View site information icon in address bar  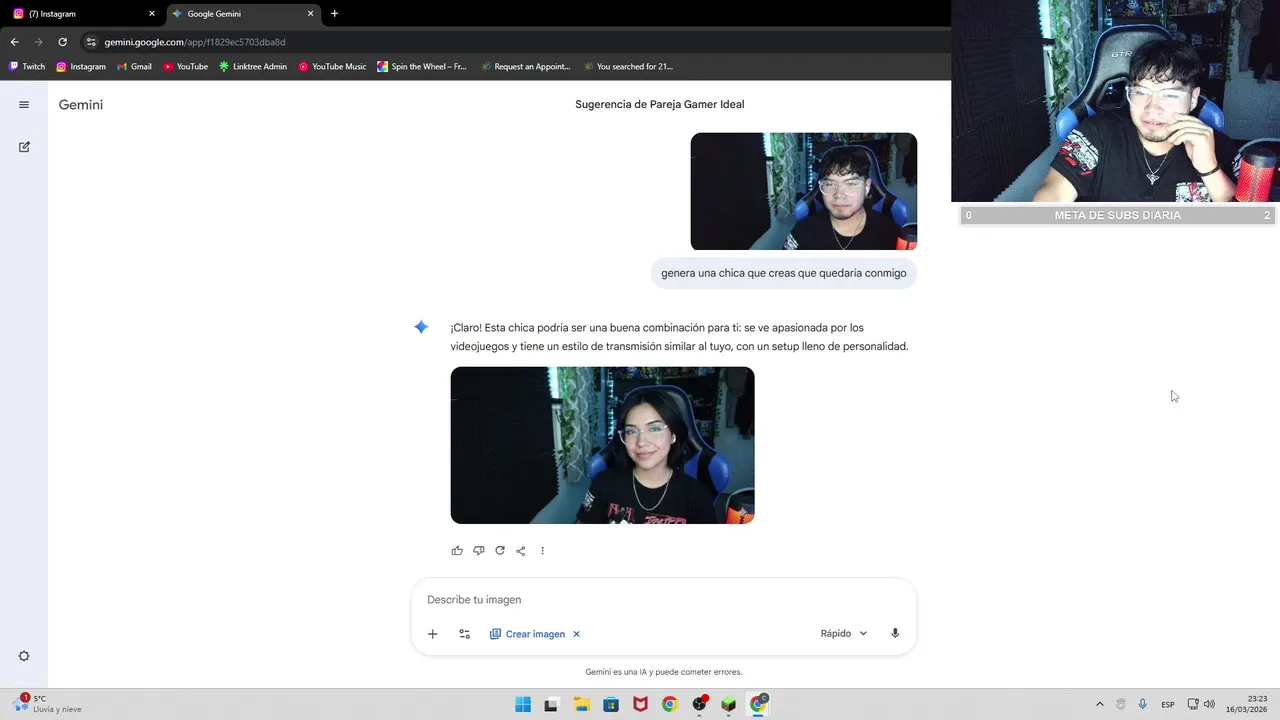click(x=91, y=42)
